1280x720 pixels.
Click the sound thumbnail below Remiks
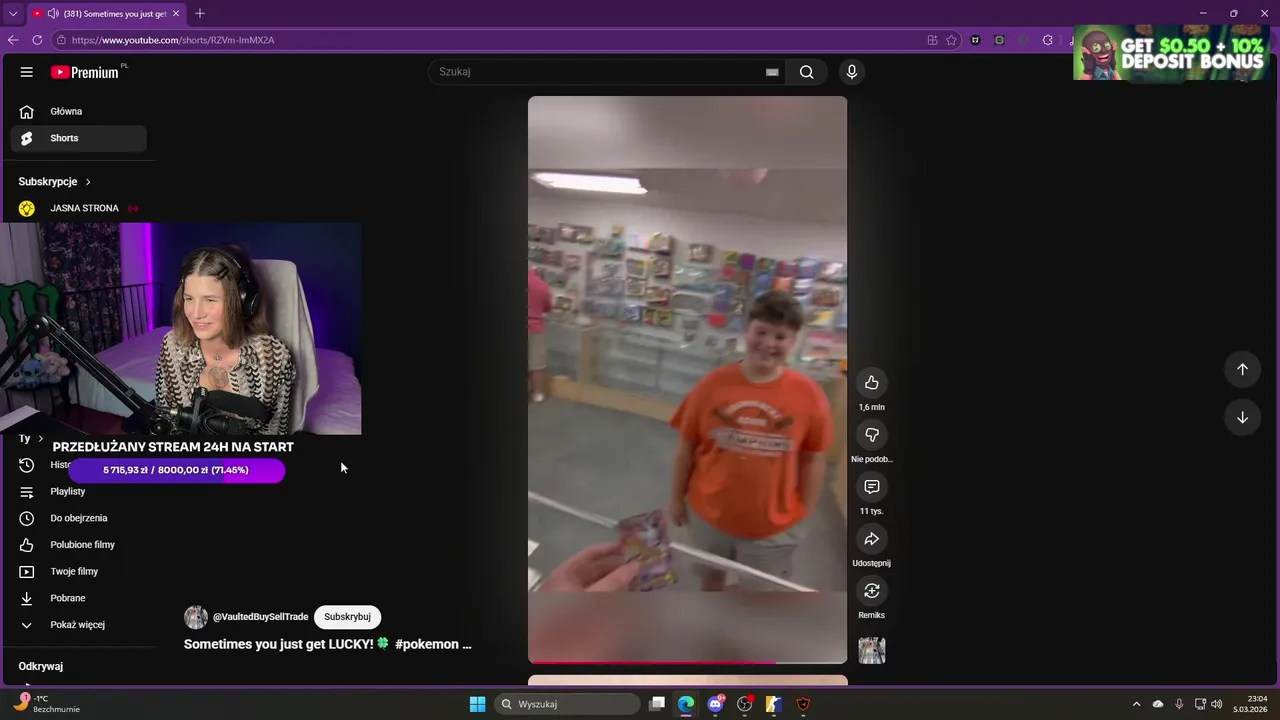[872, 650]
